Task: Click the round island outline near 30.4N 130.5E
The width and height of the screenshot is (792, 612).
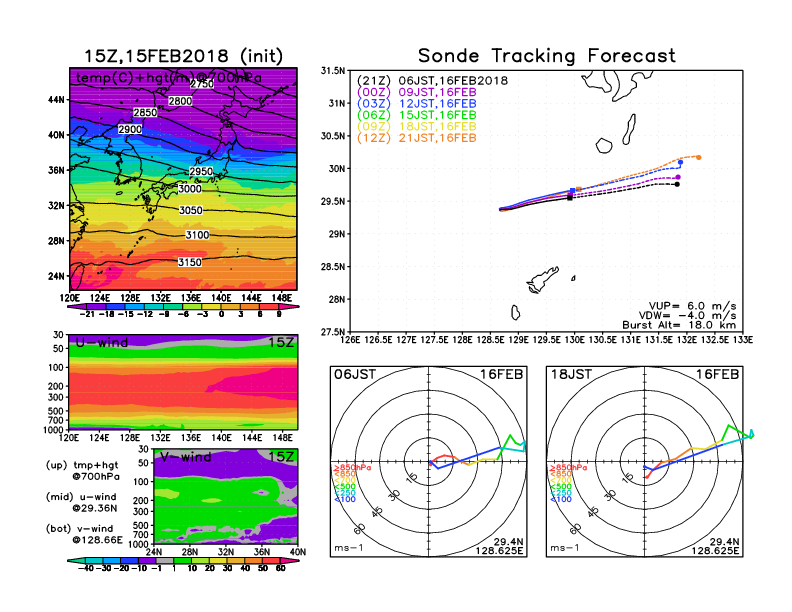Action: [x=604, y=146]
